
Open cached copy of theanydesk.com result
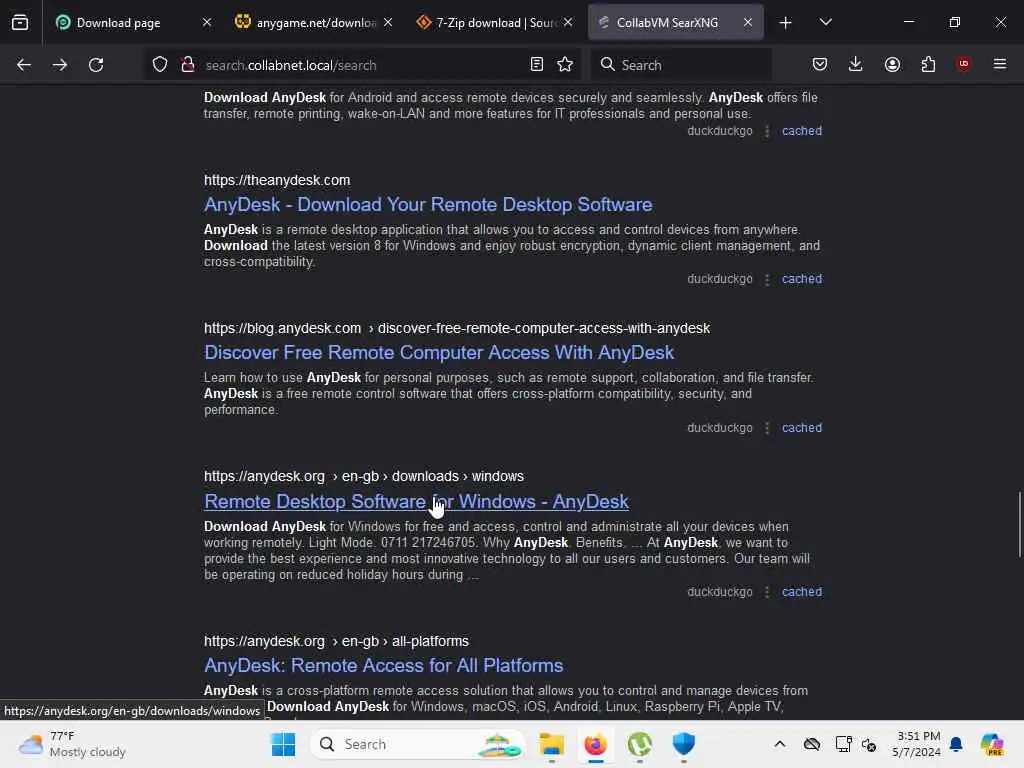(x=801, y=279)
